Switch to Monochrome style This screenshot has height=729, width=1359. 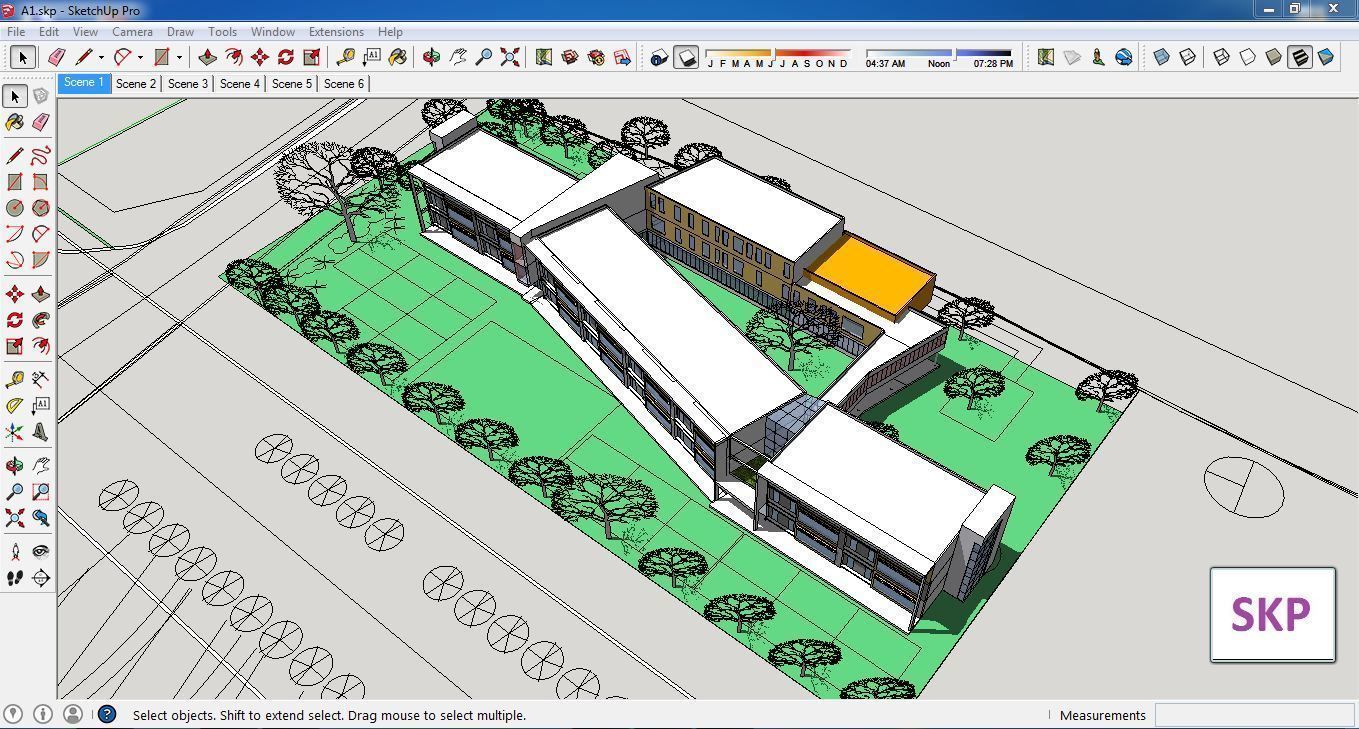coord(1326,57)
